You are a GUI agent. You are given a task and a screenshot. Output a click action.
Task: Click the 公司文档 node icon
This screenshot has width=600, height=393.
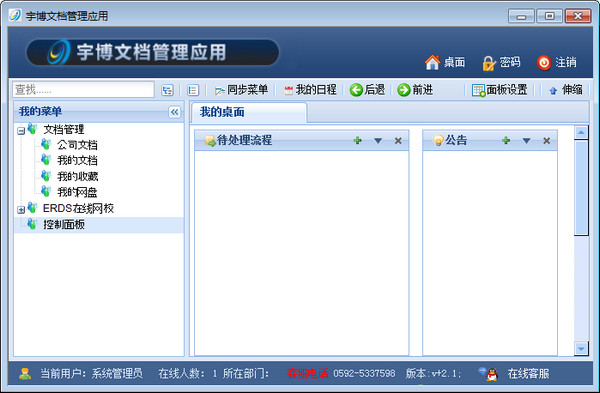coord(46,144)
